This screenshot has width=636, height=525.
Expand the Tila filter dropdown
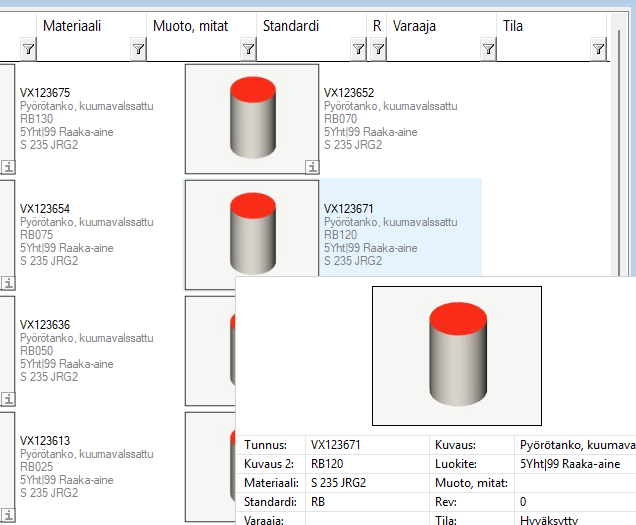598,48
